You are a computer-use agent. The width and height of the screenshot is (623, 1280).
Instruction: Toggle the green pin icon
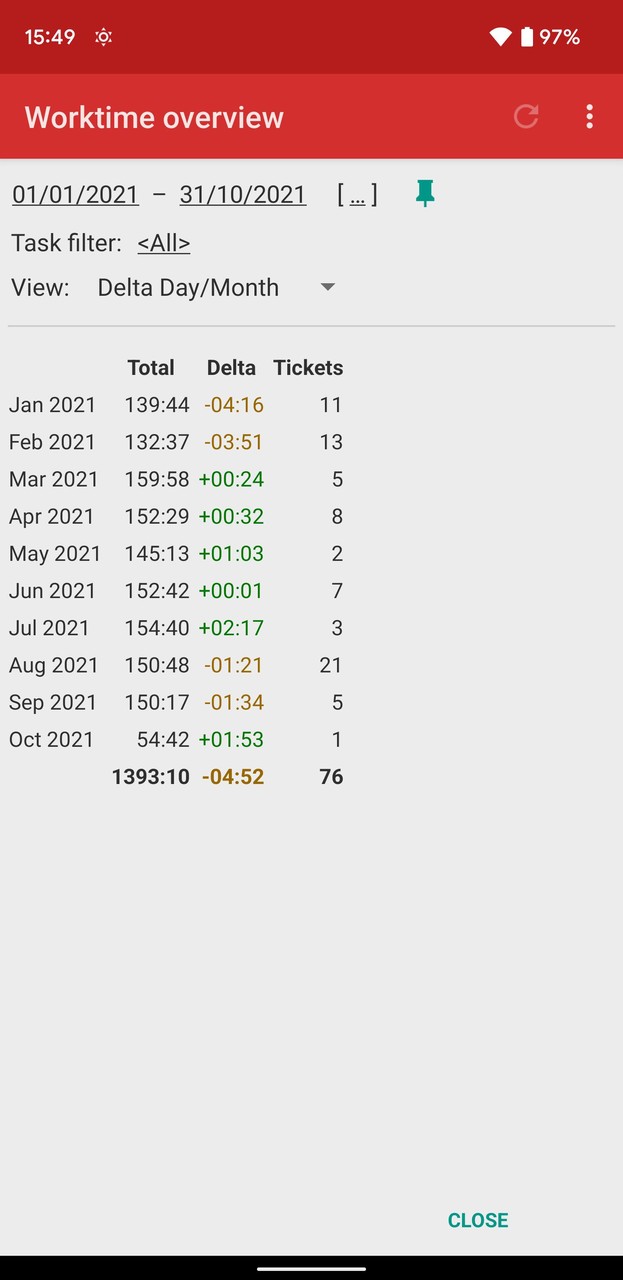[425, 193]
